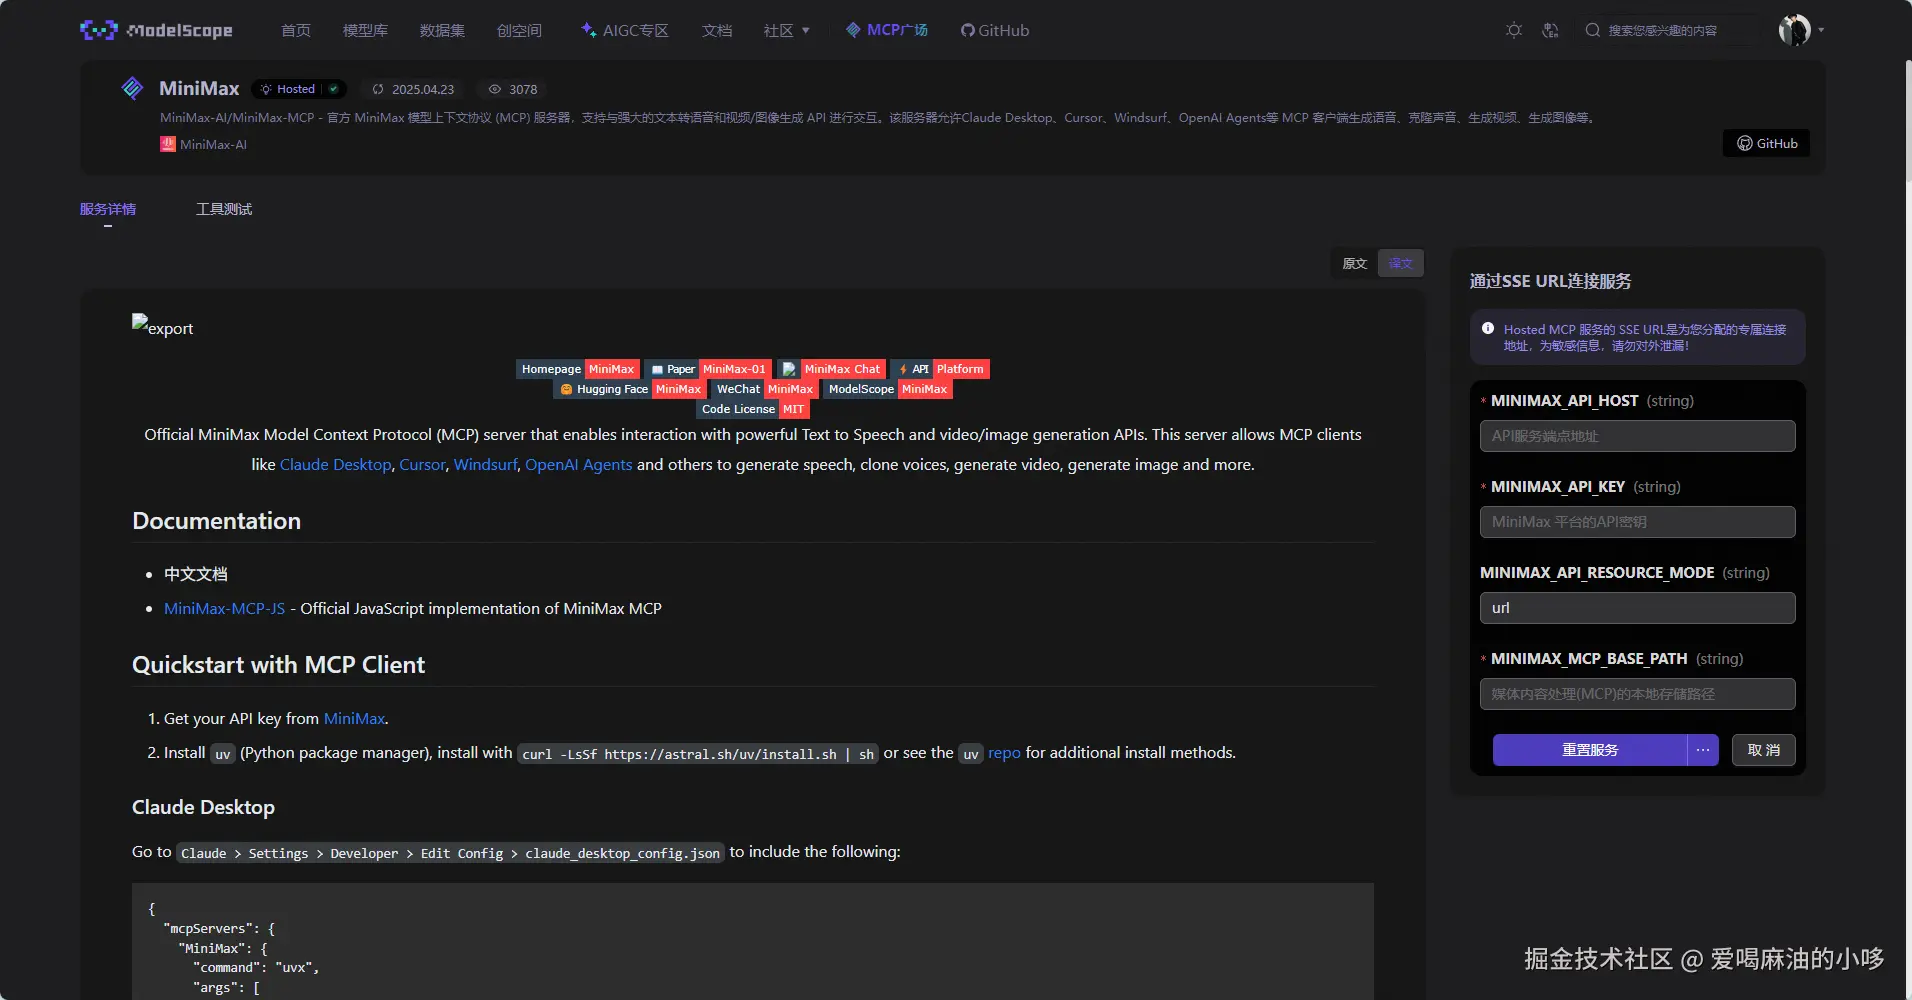The height and width of the screenshot is (1000, 1912).
Task: Open the more options button beside 重置服务
Action: click(x=1702, y=750)
